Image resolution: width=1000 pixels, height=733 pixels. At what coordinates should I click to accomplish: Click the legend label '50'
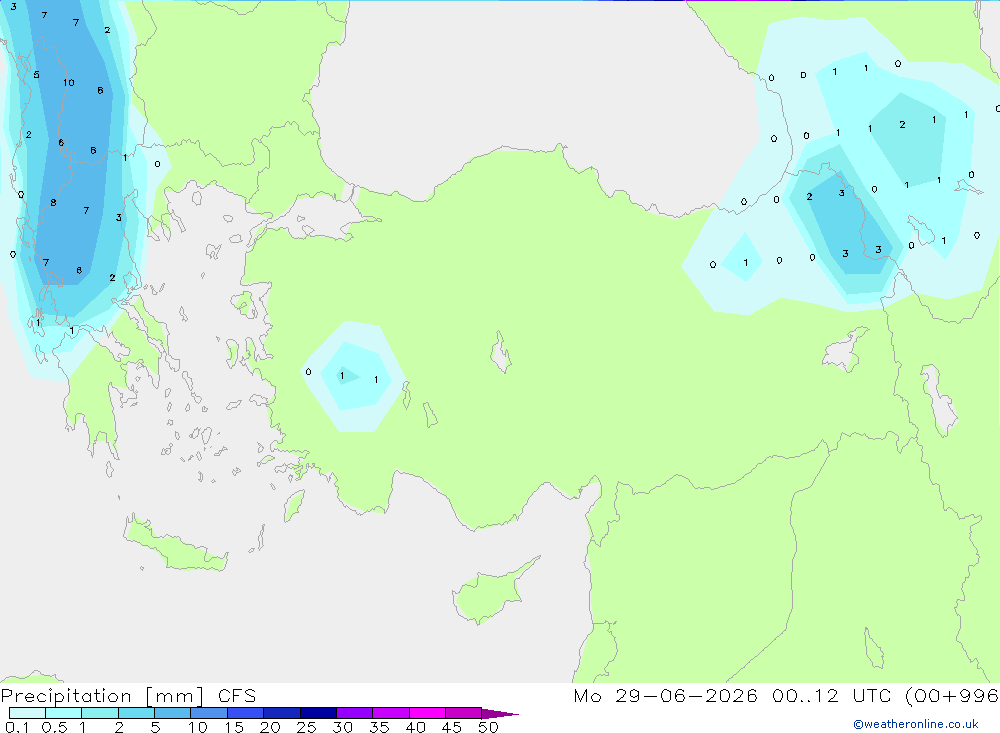point(488,727)
